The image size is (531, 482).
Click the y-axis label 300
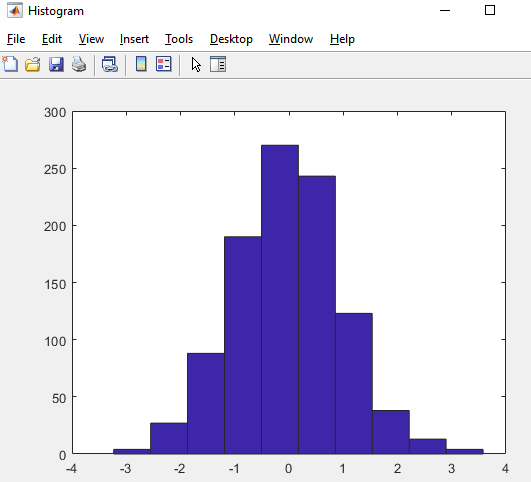[x=55, y=112]
